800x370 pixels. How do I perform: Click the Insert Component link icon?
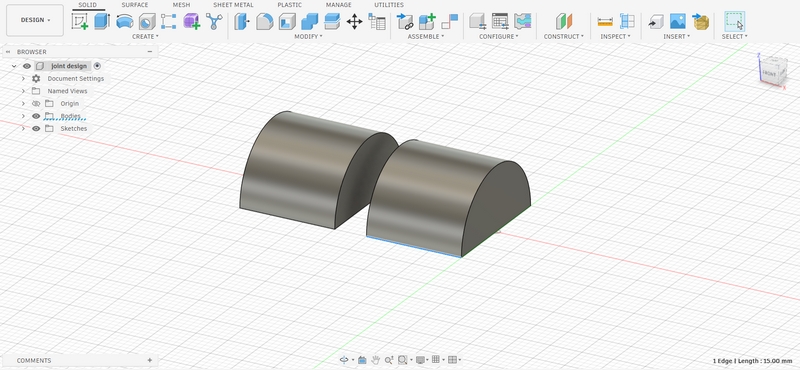click(x=405, y=21)
